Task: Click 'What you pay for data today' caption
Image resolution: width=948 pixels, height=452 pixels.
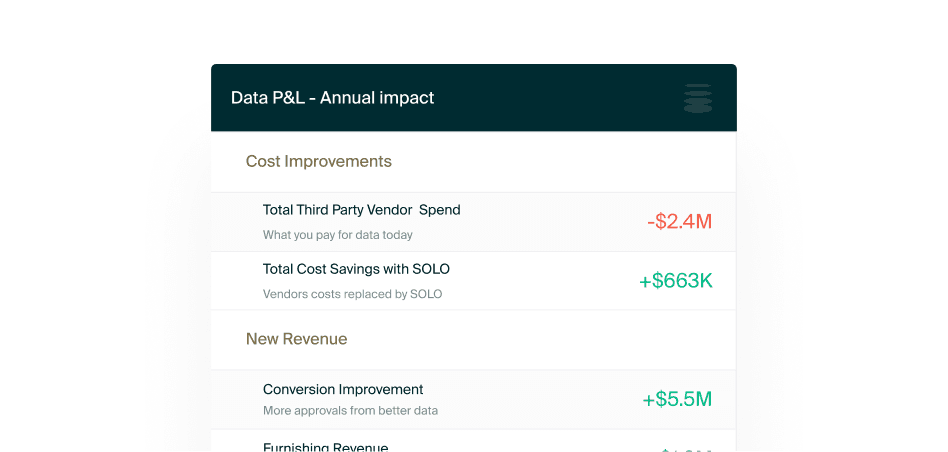Action: pyautogui.click(x=337, y=235)
